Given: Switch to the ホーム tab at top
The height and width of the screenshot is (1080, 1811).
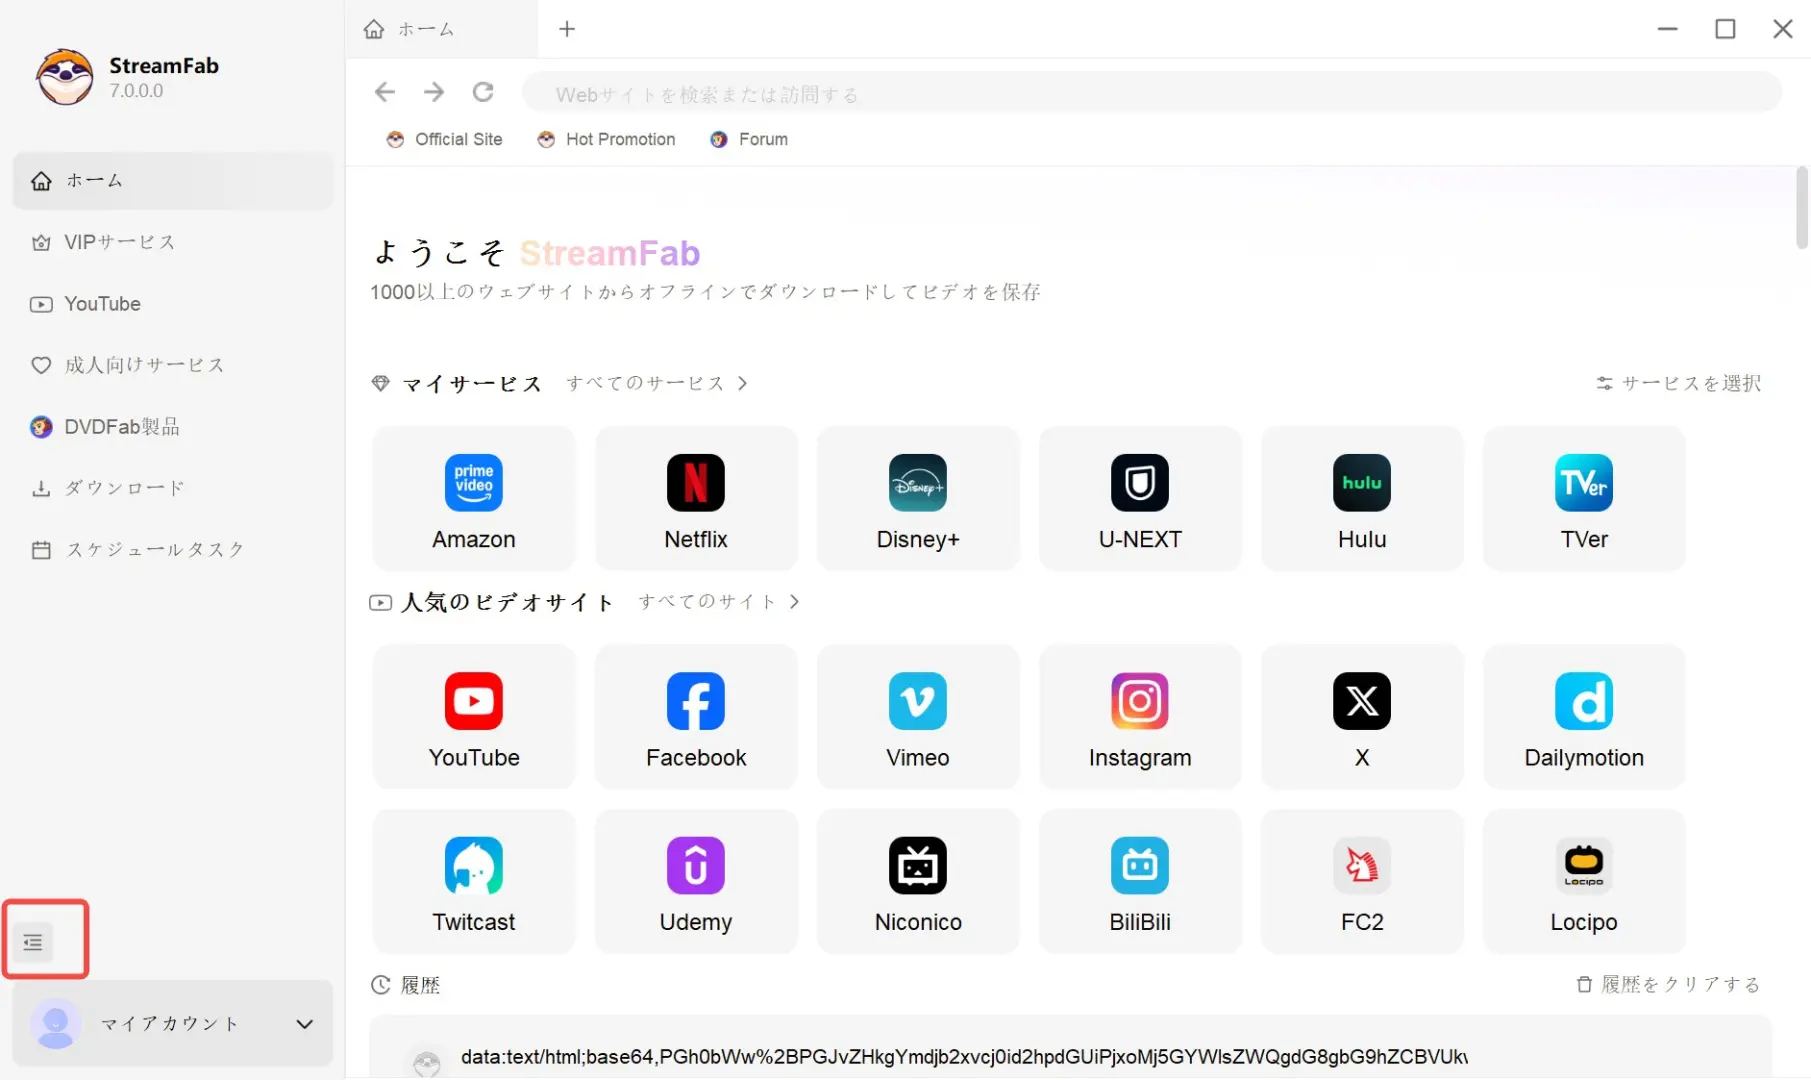Looking at the screenshot, I should [x=441, y=29].
